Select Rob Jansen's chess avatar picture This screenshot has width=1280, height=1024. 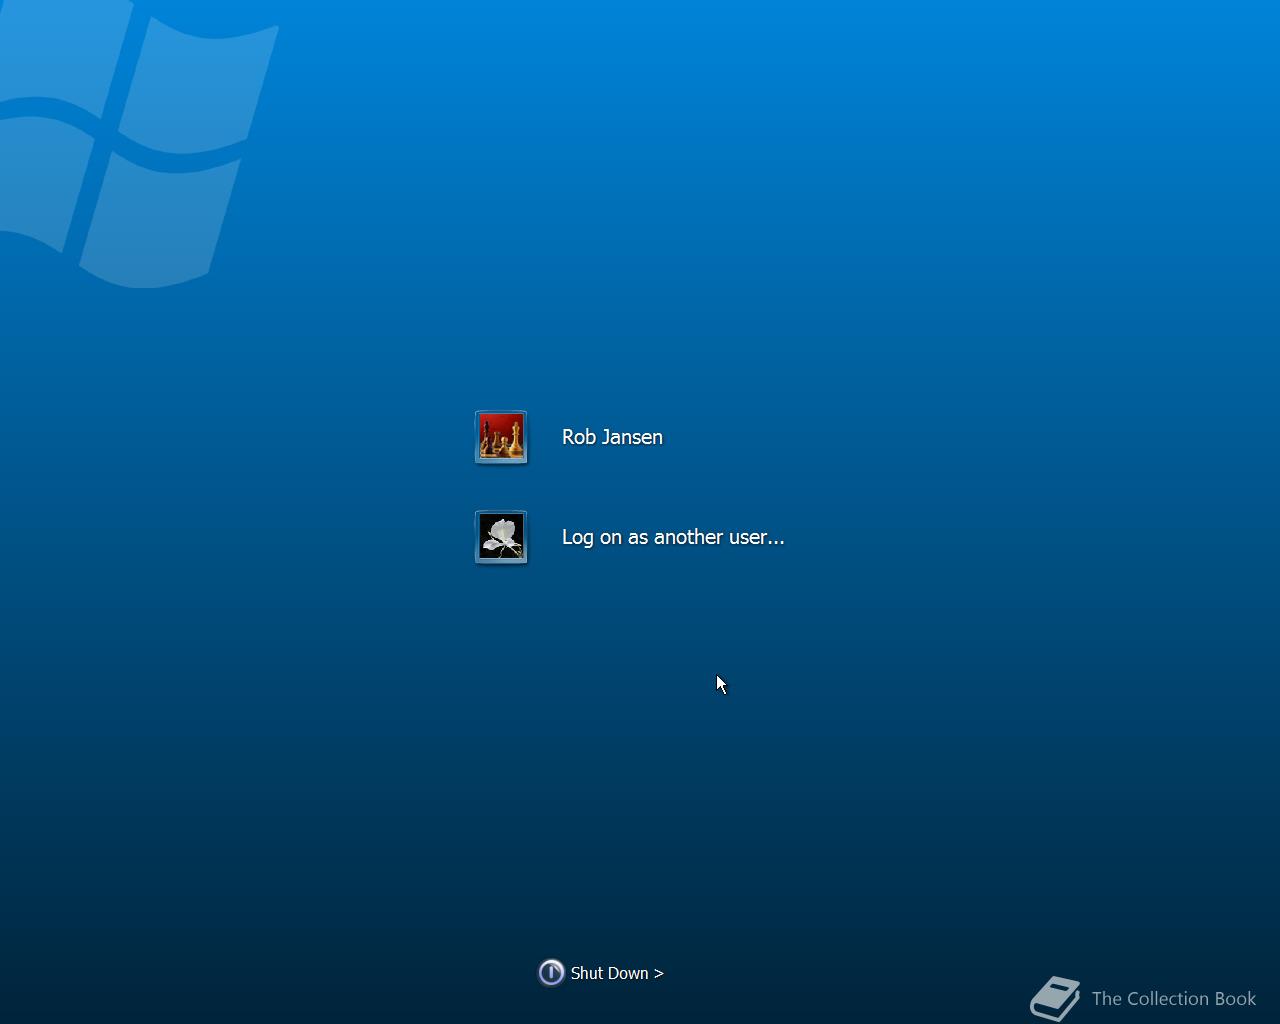[501, 437]
